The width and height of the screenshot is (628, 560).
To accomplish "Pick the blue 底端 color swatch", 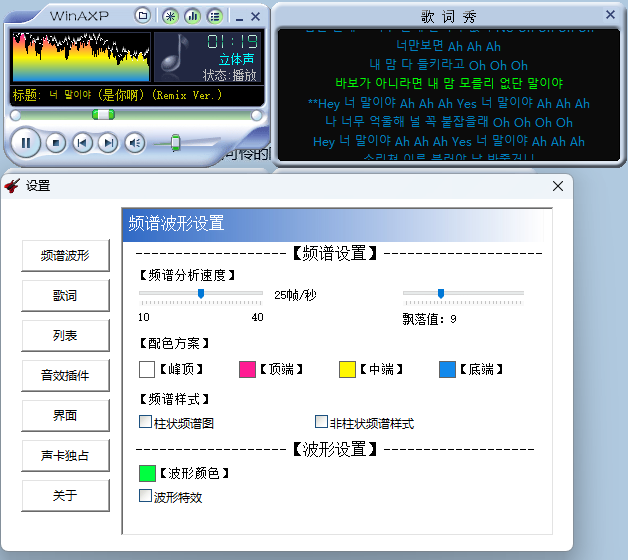I will [x=447, y=369].
